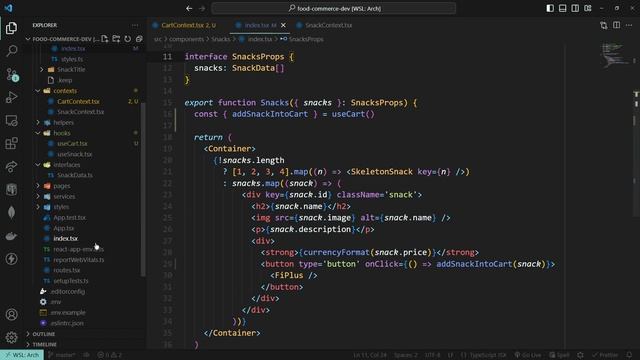Open the Docker whale icon view
The width and height of the screenshot is (640, 360).
coord(11,236)
